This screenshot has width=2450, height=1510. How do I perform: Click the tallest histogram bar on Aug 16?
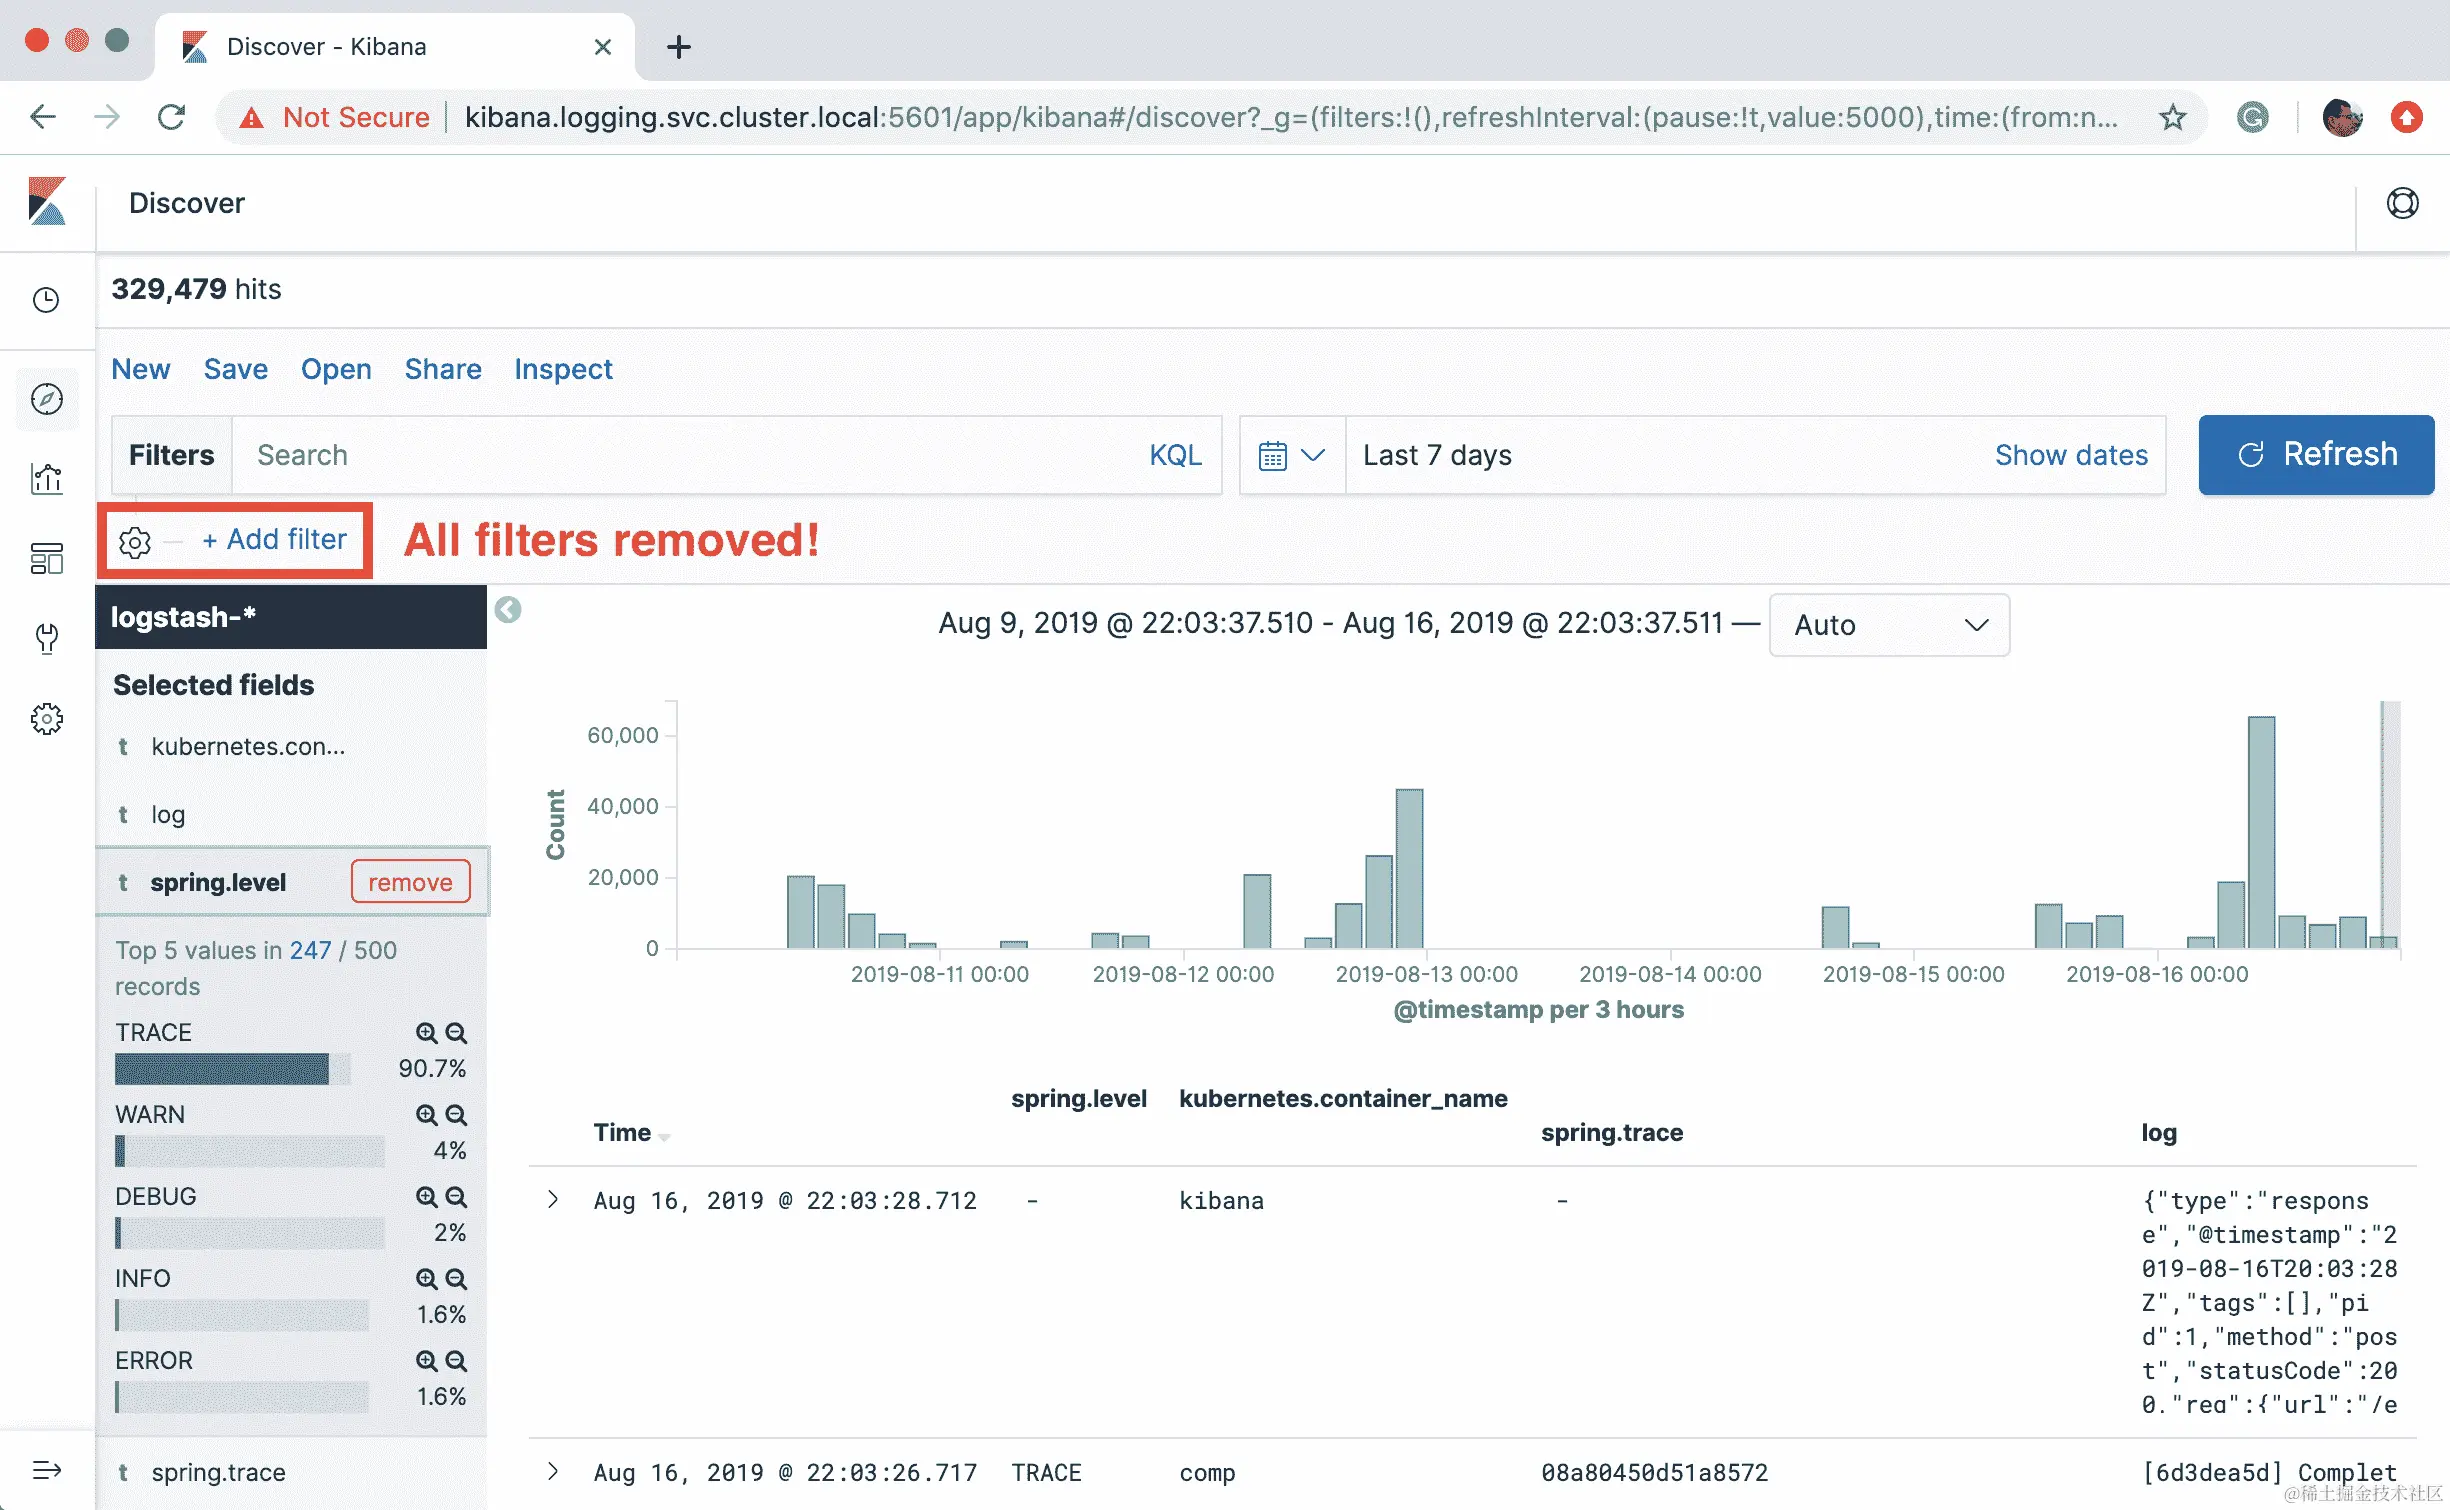click(2260, 832)
